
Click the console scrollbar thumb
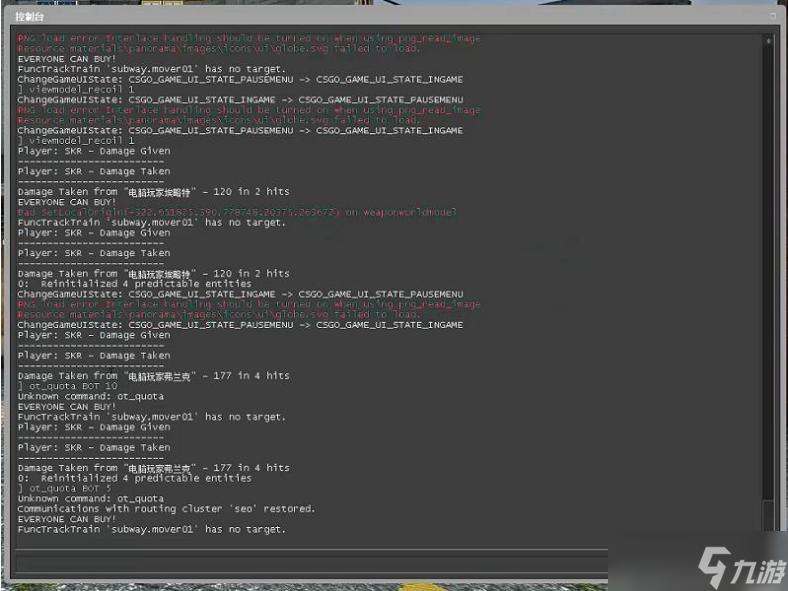pyautogui.click(x=768, y=515)
